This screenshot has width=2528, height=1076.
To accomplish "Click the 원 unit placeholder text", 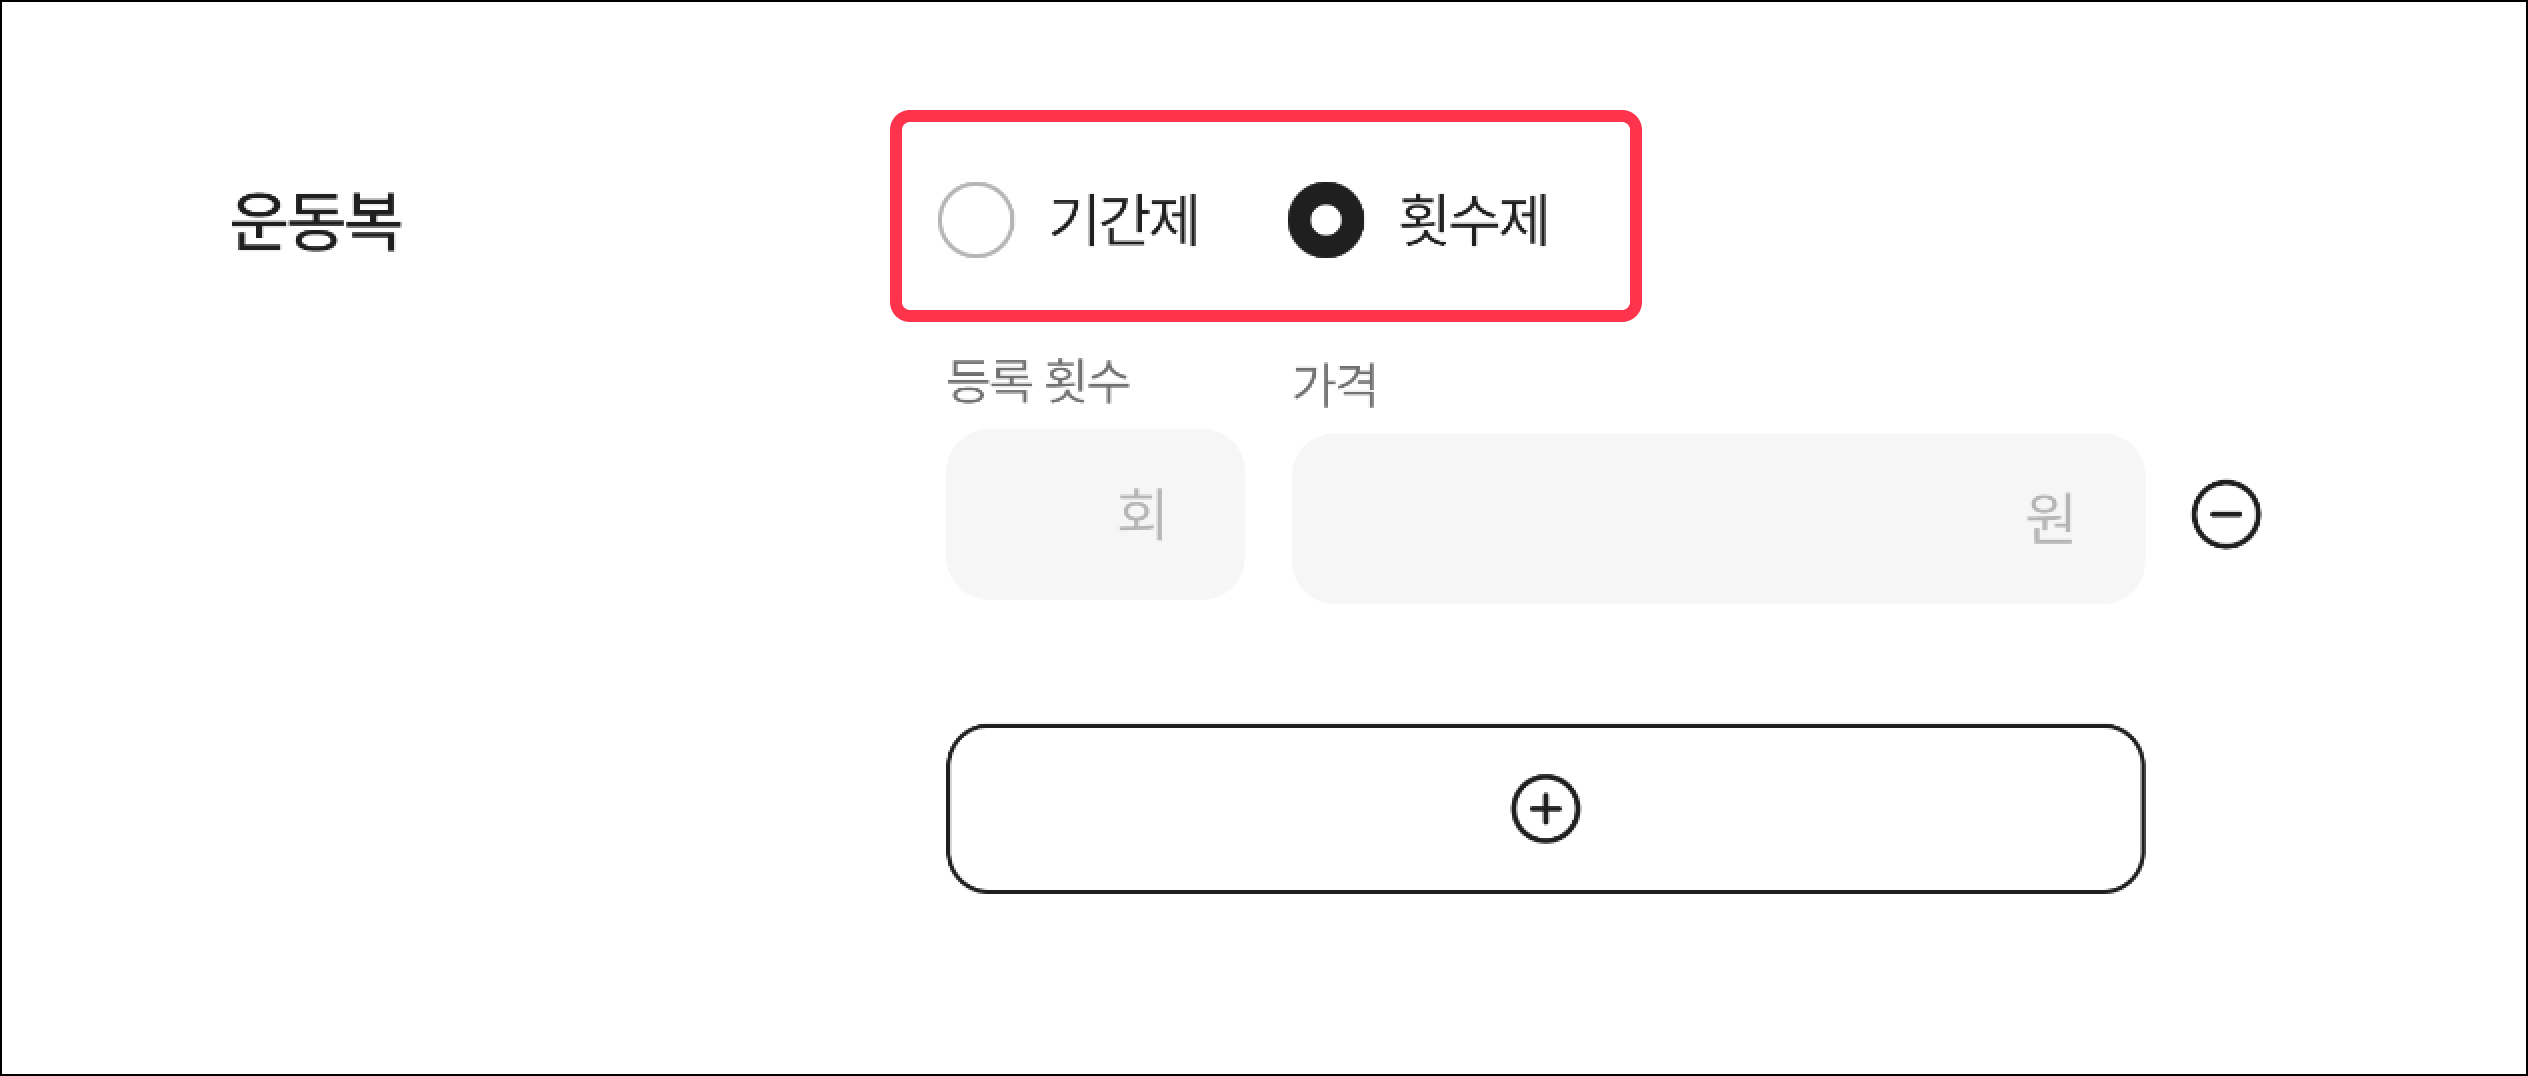I will point(2050,518).
